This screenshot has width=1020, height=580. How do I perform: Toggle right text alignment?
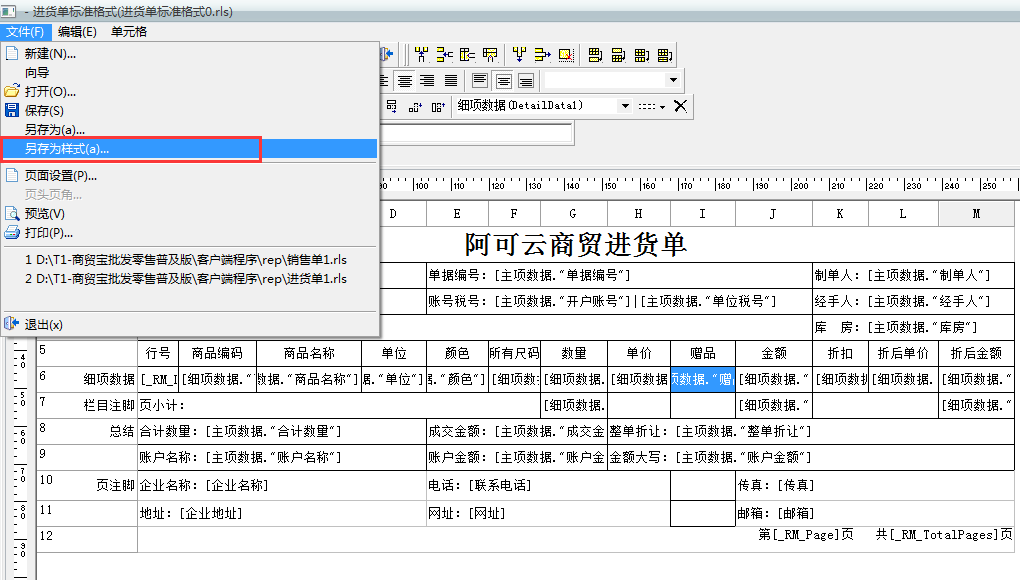(x=428, y=81)
